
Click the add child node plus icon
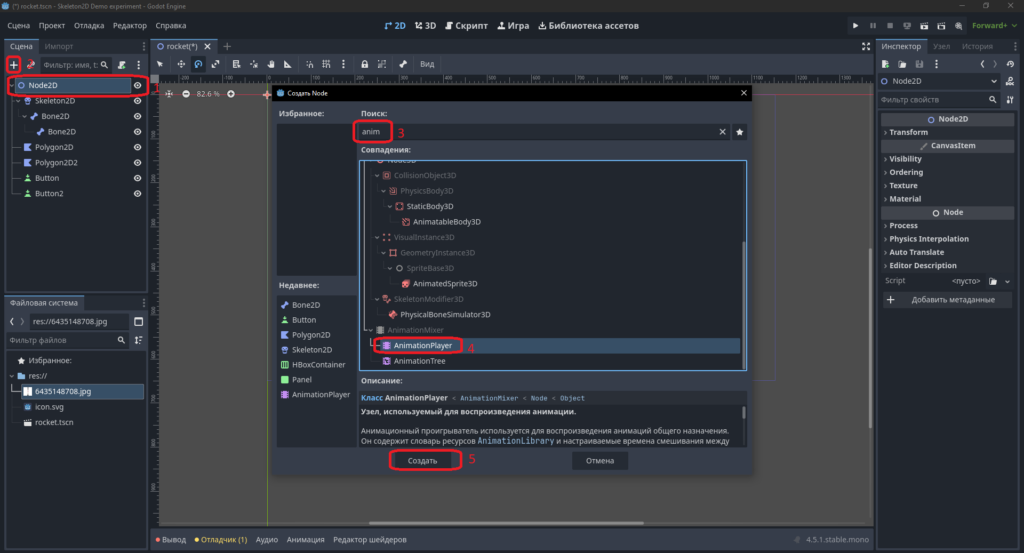(x=14, y=65)
